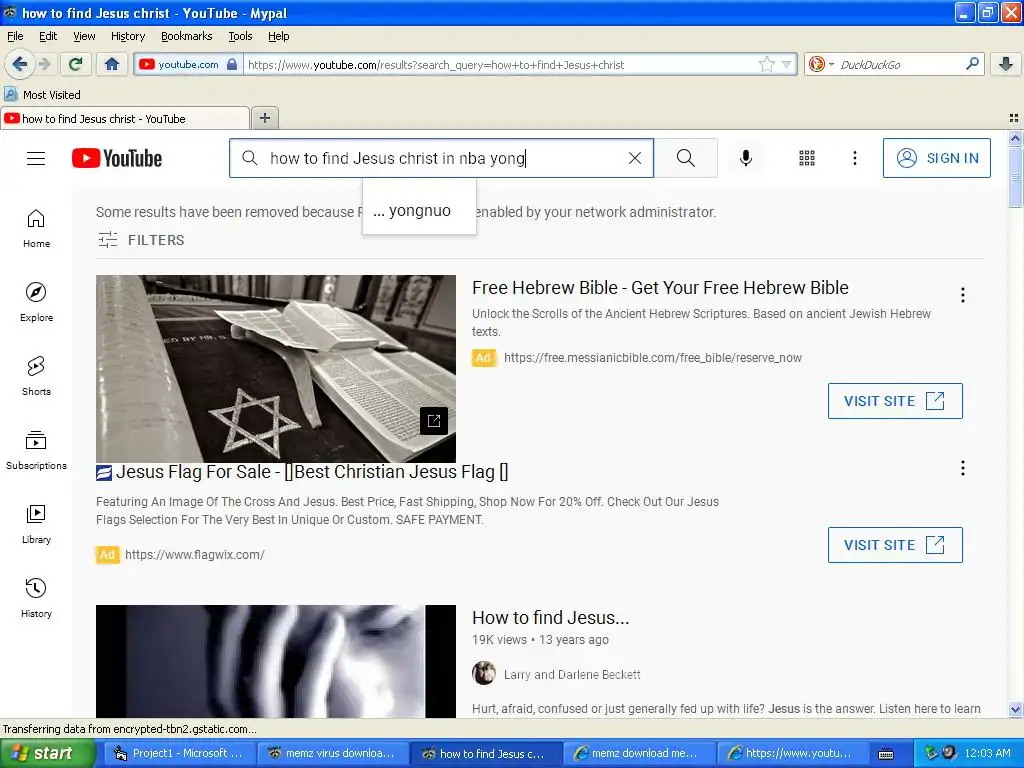
Task: Open the Hebrew Bible ad thumbnail
Action: pos(276,369)
